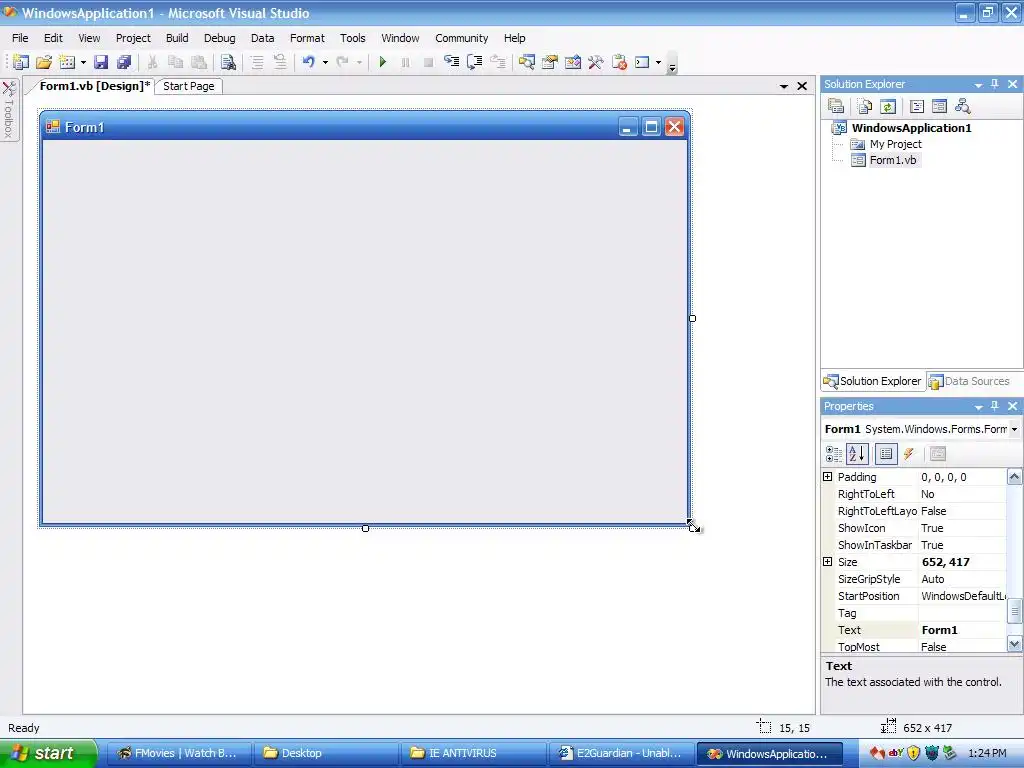
Task: Toggle auto-hide pin on Solution Explorer
Action: (995, 84)
